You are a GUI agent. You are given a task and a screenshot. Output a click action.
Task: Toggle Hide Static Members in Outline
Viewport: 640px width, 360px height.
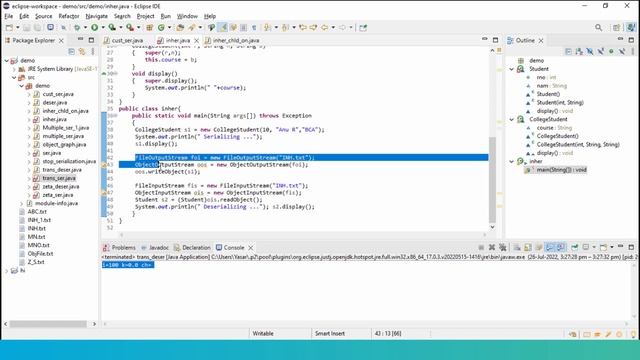[x=600, y=51]
